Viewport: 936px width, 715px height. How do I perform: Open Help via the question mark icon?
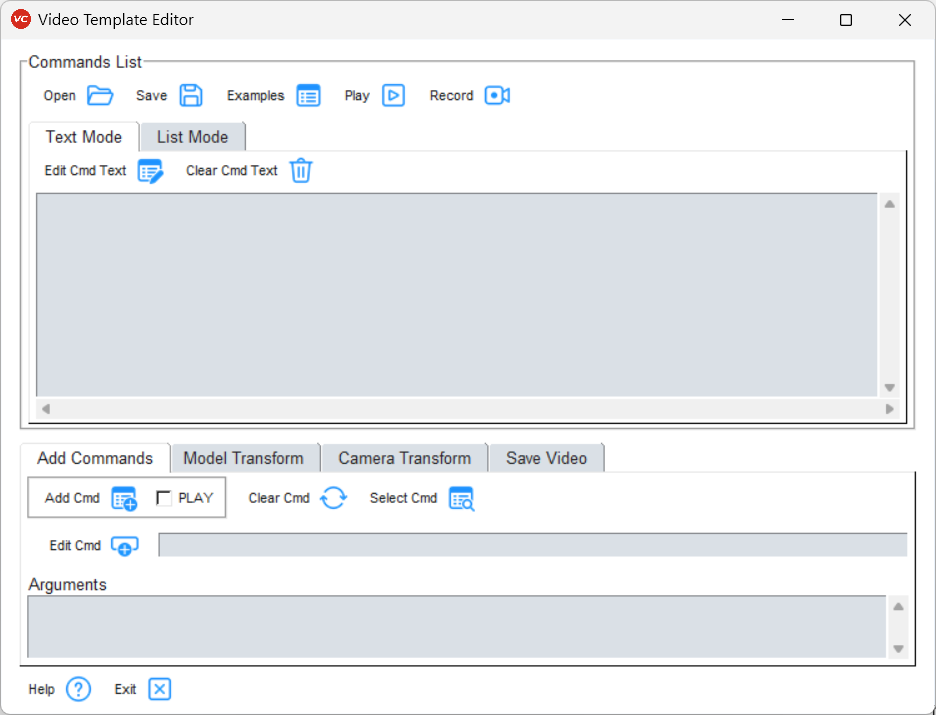coord(77,689)
